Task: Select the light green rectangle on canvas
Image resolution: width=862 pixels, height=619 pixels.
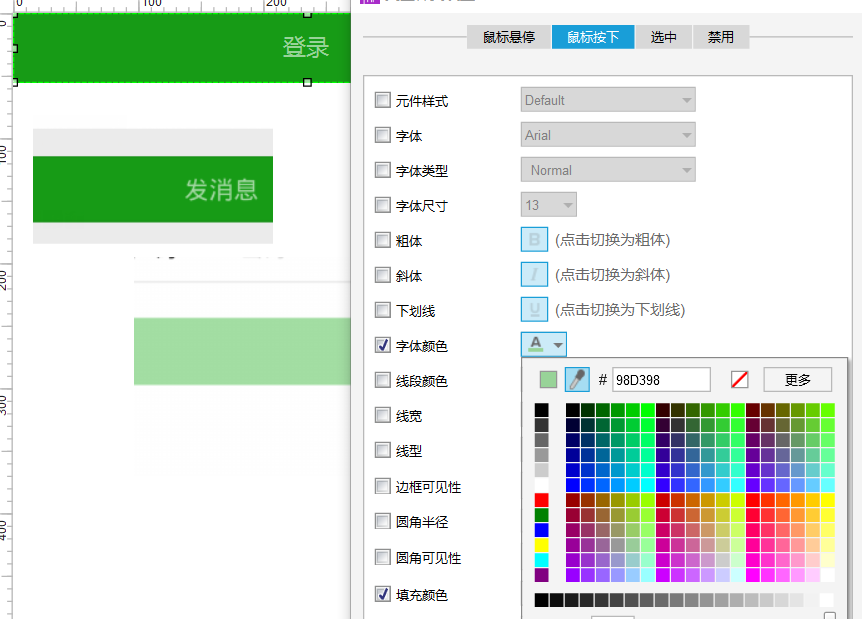Action: 242,351
